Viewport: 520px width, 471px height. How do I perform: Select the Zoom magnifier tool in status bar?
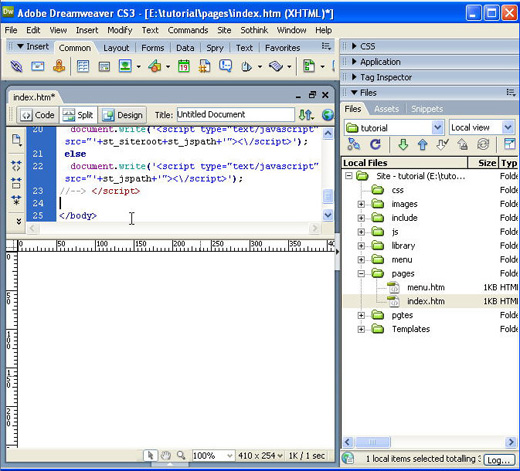point(181,455)
